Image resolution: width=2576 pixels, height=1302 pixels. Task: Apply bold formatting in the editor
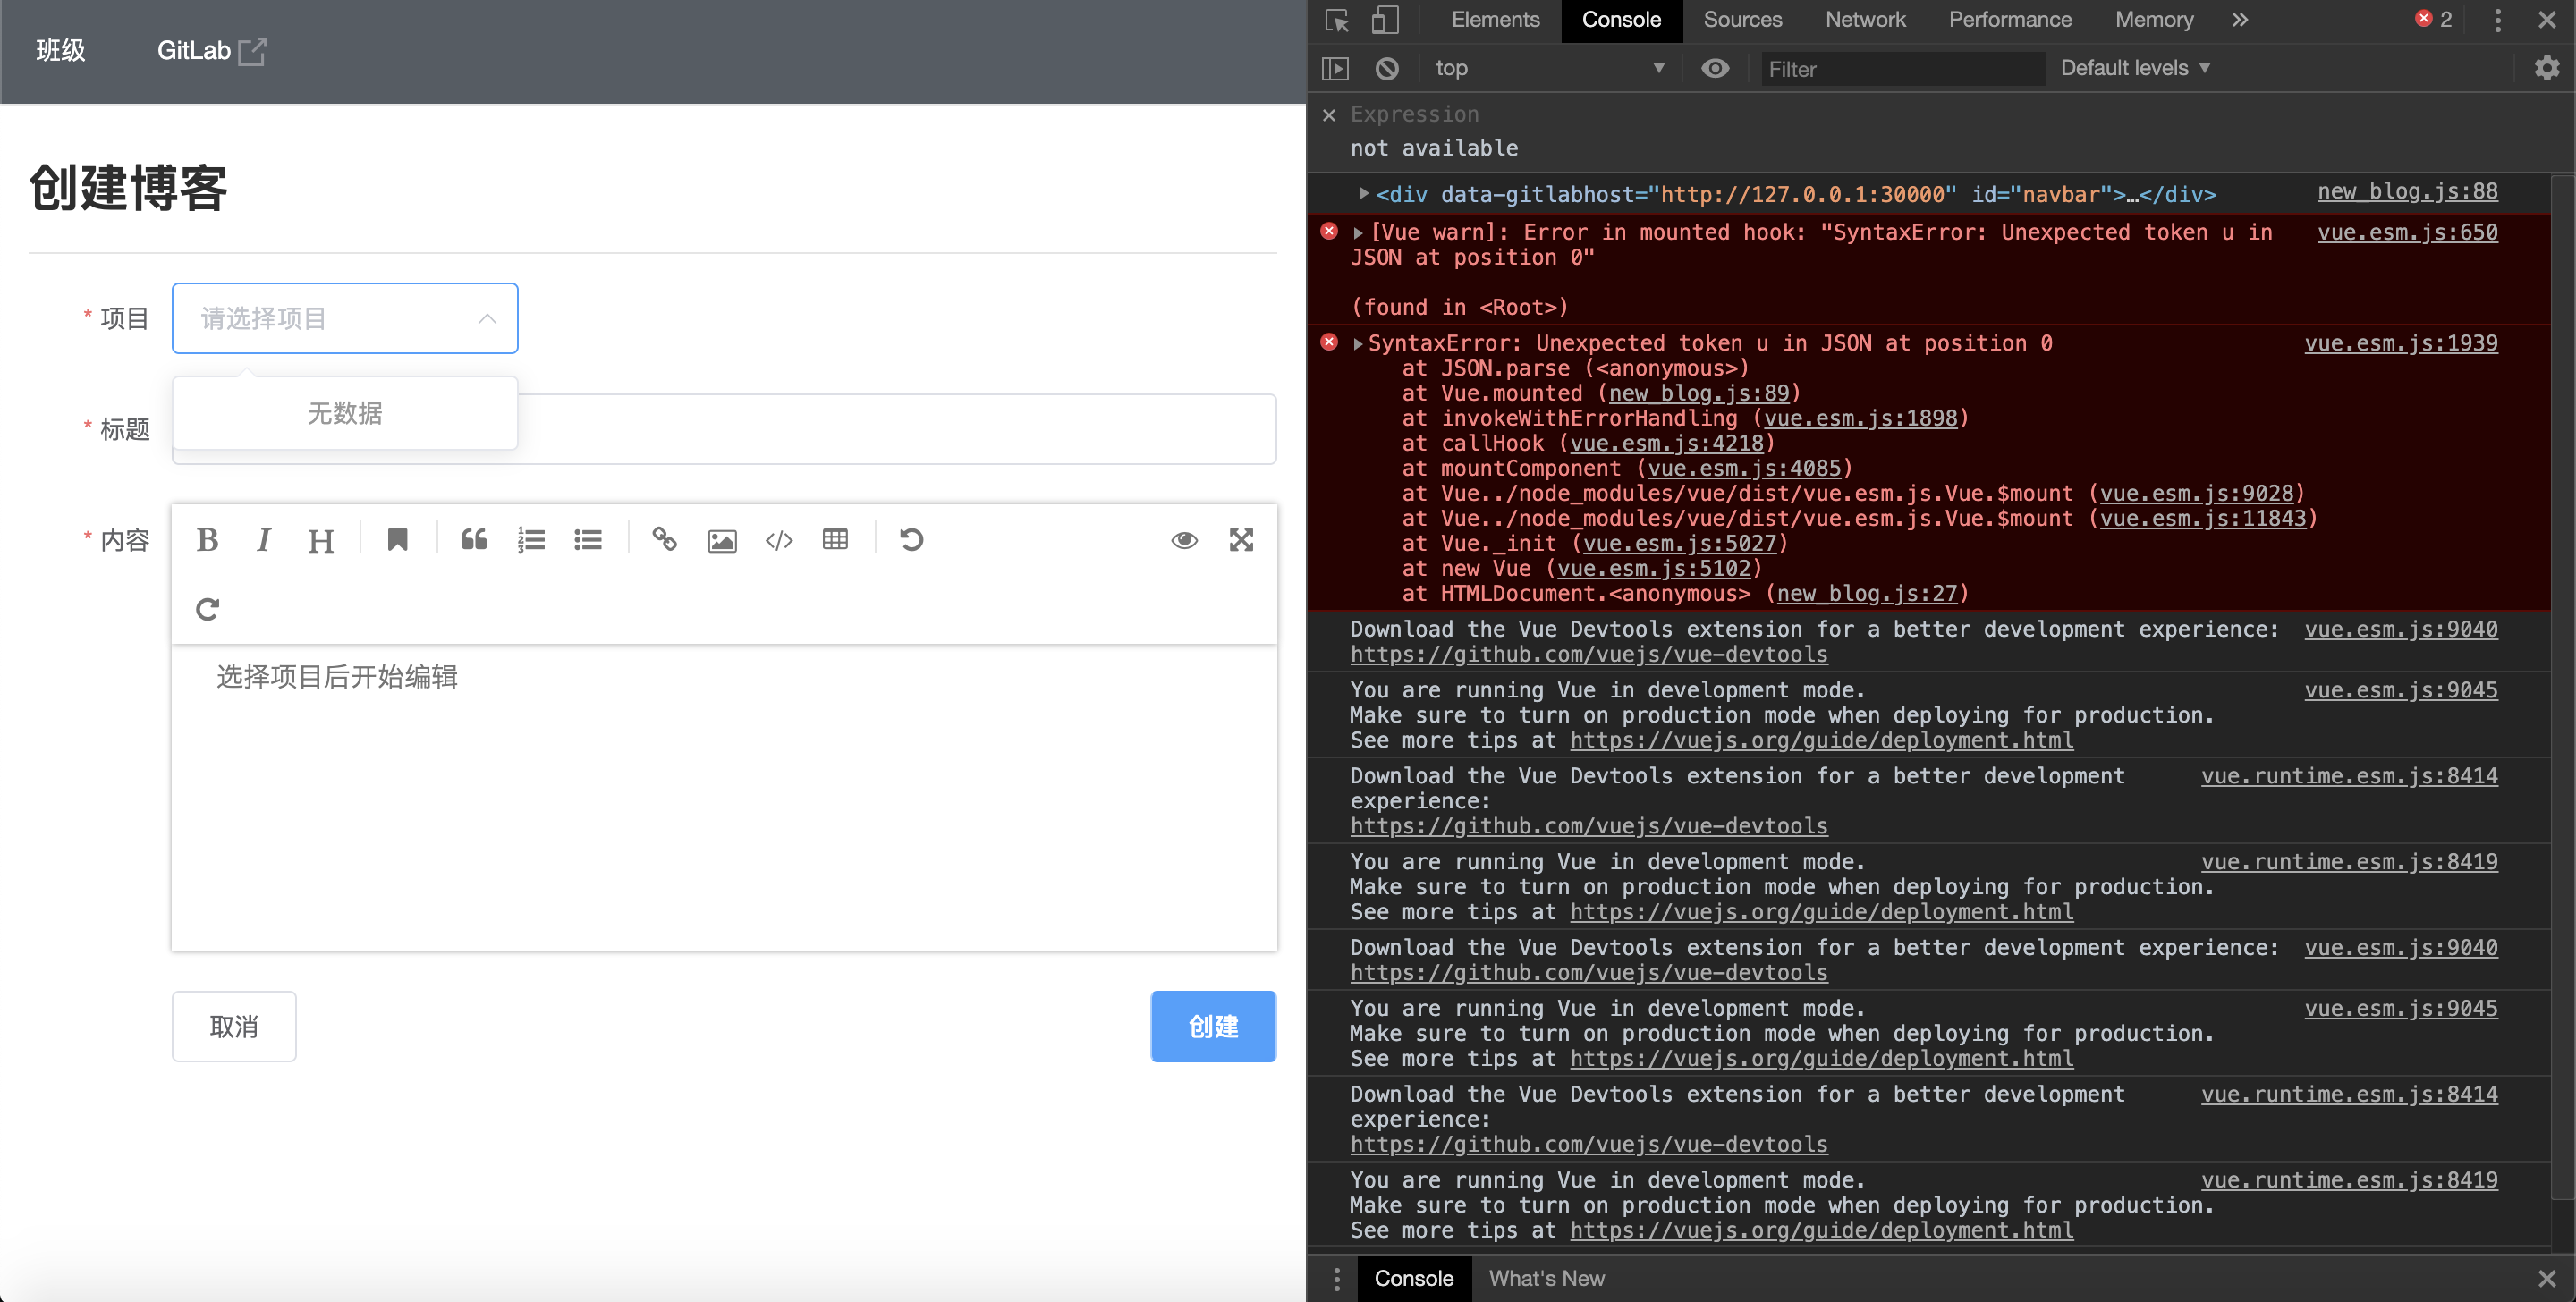coord(207,540)
